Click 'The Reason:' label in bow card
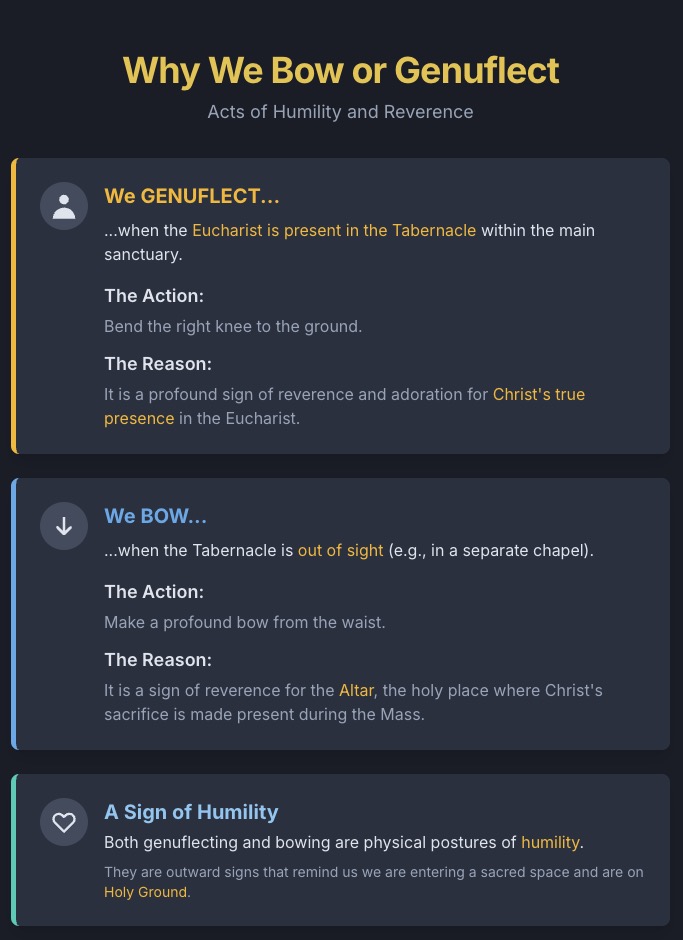Viewport: 683px width, 940px height. (158, 660)
